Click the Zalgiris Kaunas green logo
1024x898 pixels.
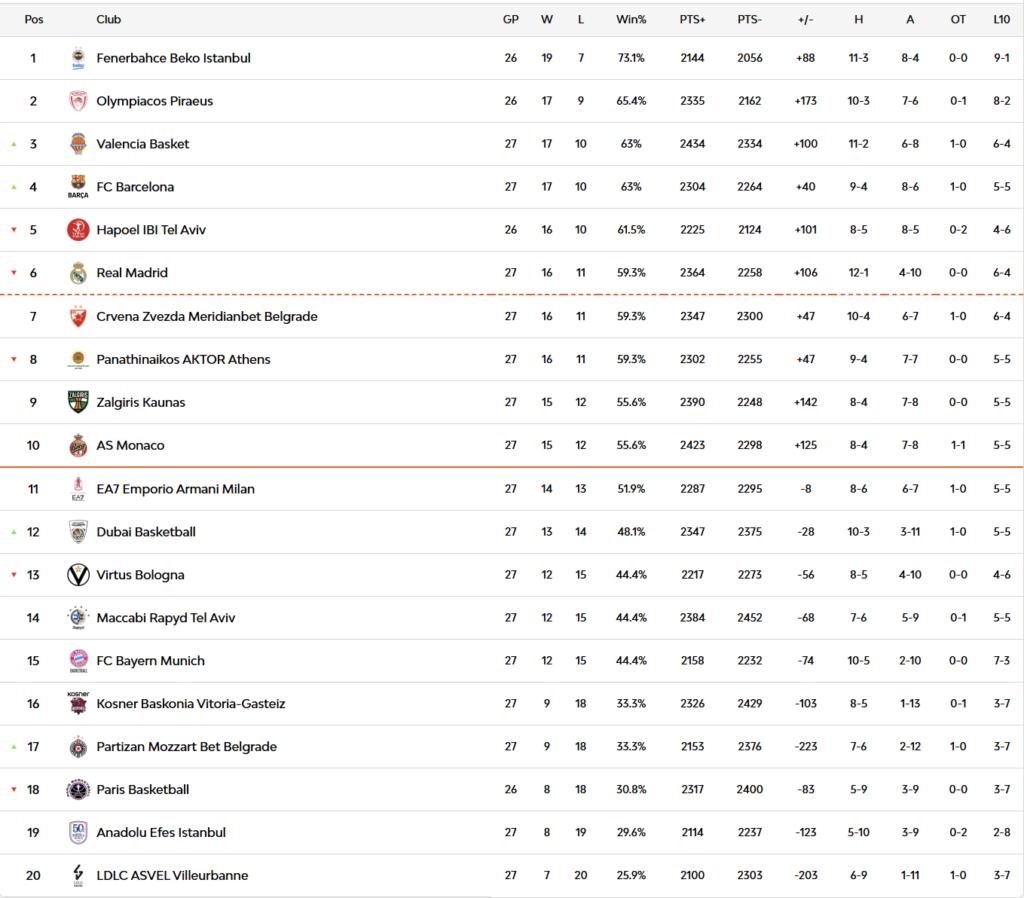pos(78,402)
